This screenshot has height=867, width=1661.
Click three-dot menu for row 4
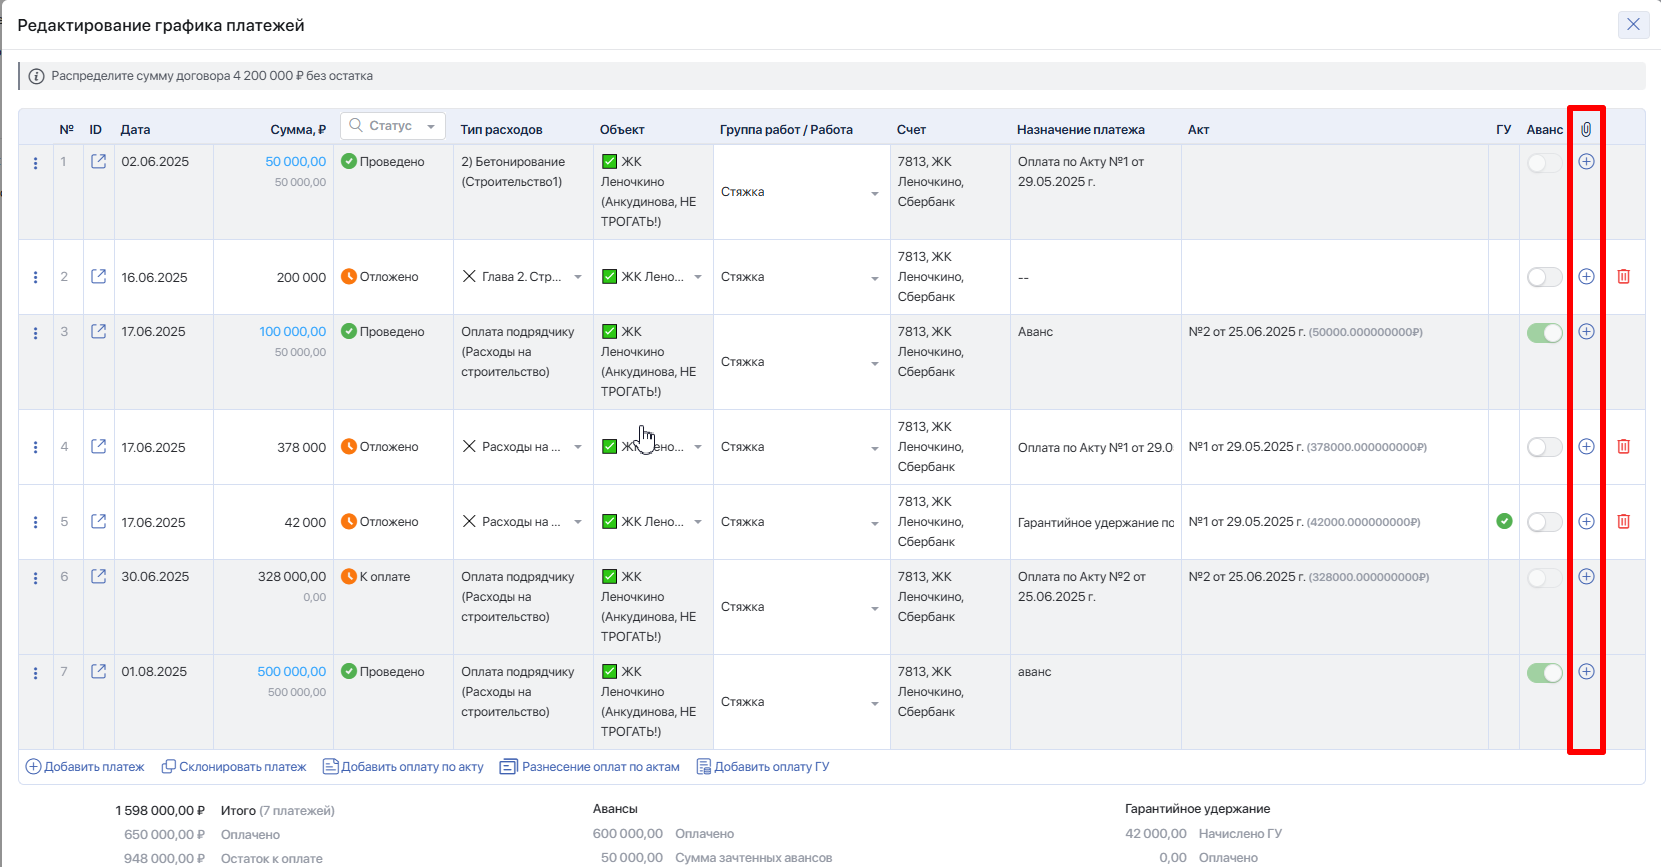pyautogui.click(x=36, y=448)
